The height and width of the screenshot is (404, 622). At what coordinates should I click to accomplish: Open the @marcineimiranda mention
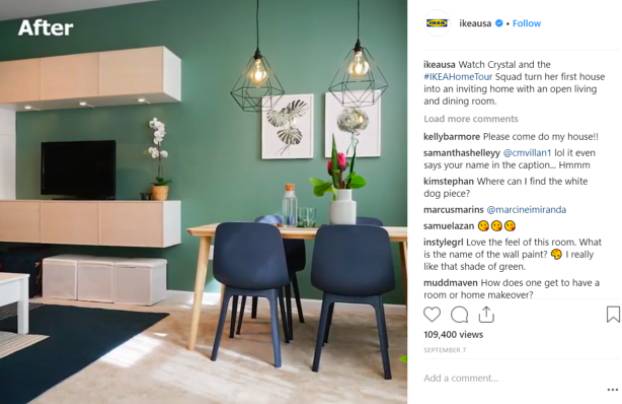coord(526,210)
